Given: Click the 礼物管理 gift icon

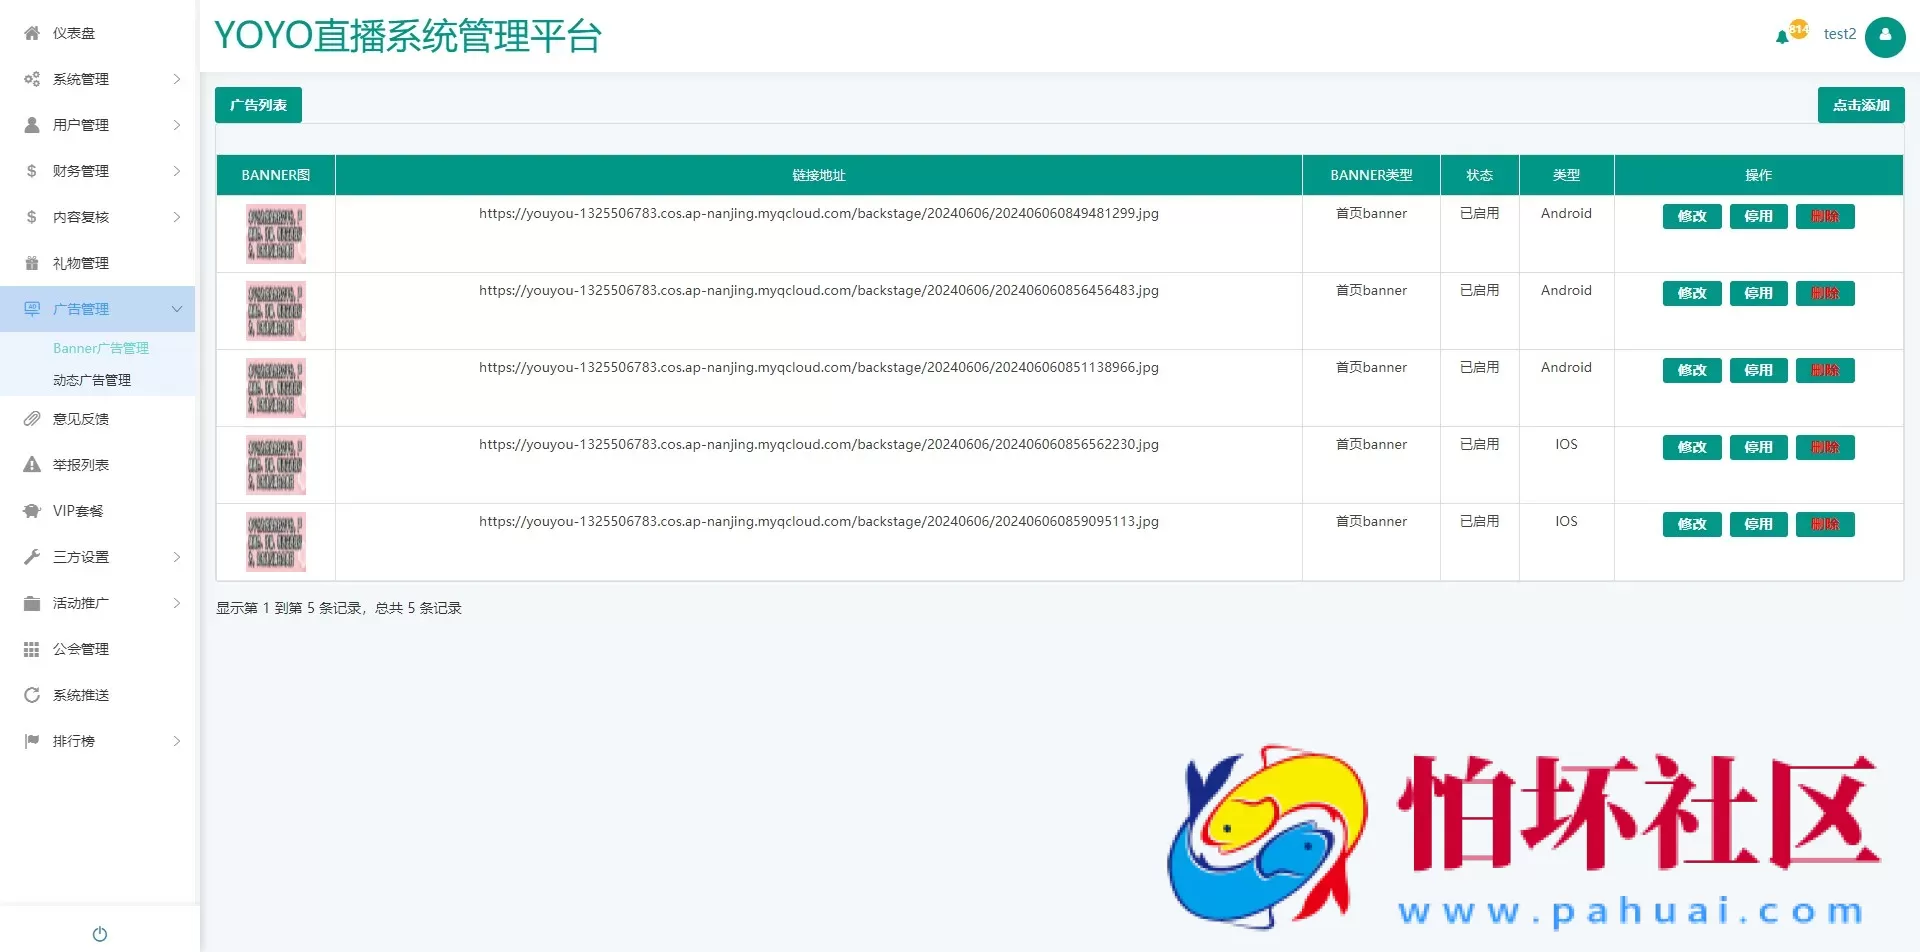Looking at the screenshot, I should [x=32, y=263].
